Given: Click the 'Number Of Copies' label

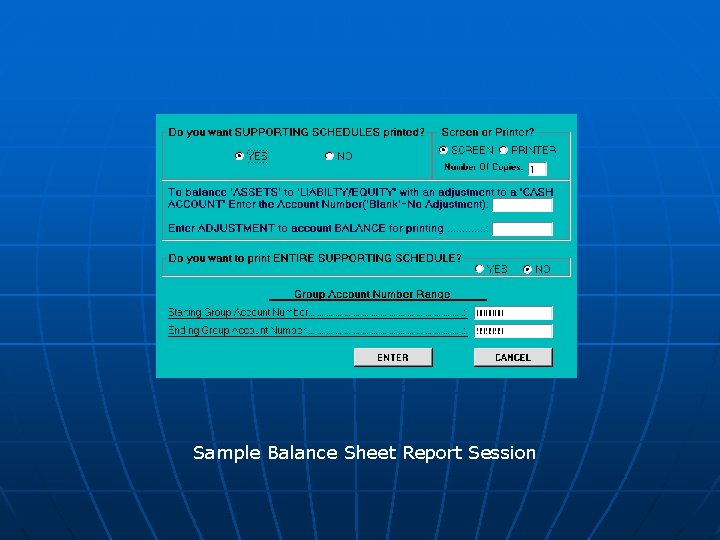Looking at the screenshot, I should point(483,167).
